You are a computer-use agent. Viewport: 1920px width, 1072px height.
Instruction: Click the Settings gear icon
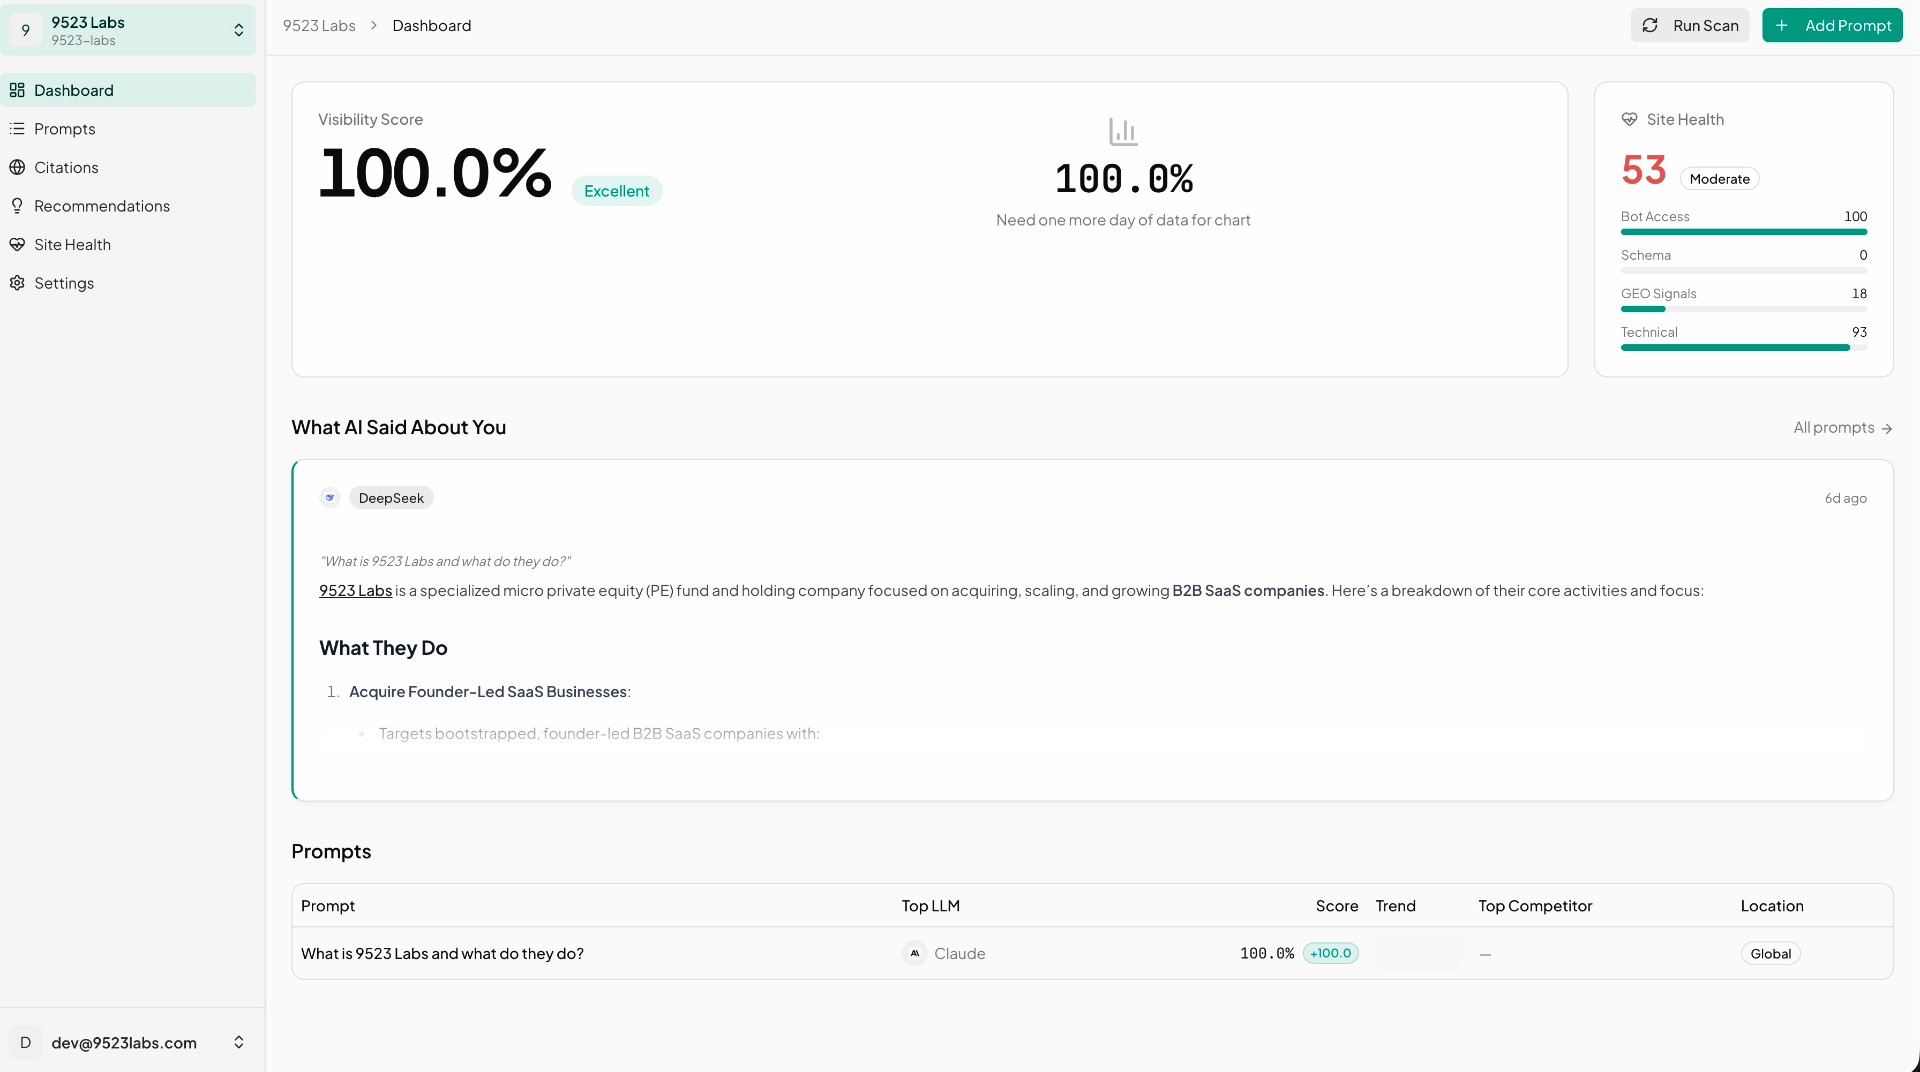point(17,283)
